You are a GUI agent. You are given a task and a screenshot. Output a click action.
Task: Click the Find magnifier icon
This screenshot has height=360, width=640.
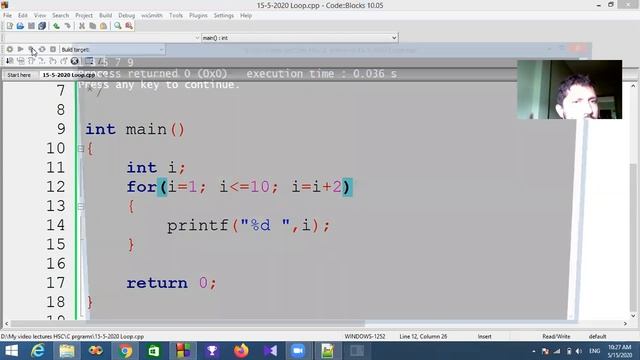(x=118, y=26)
